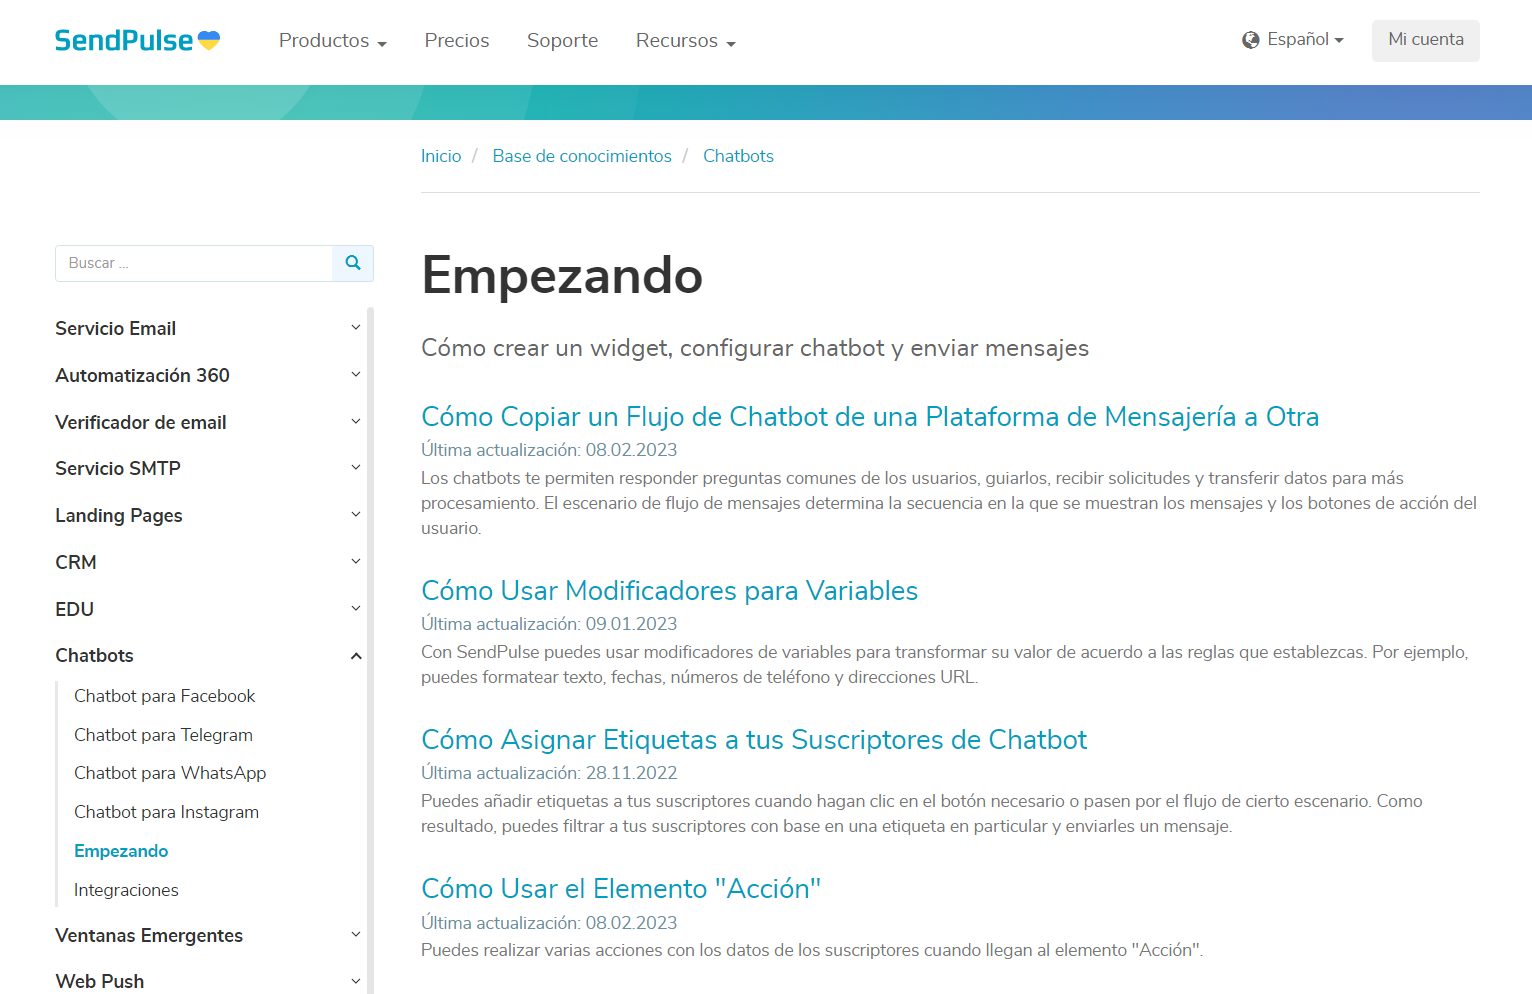Expand the EDU section chevron
The height and width of the screenshot is (994, 1532).
(x=356, y=609)
